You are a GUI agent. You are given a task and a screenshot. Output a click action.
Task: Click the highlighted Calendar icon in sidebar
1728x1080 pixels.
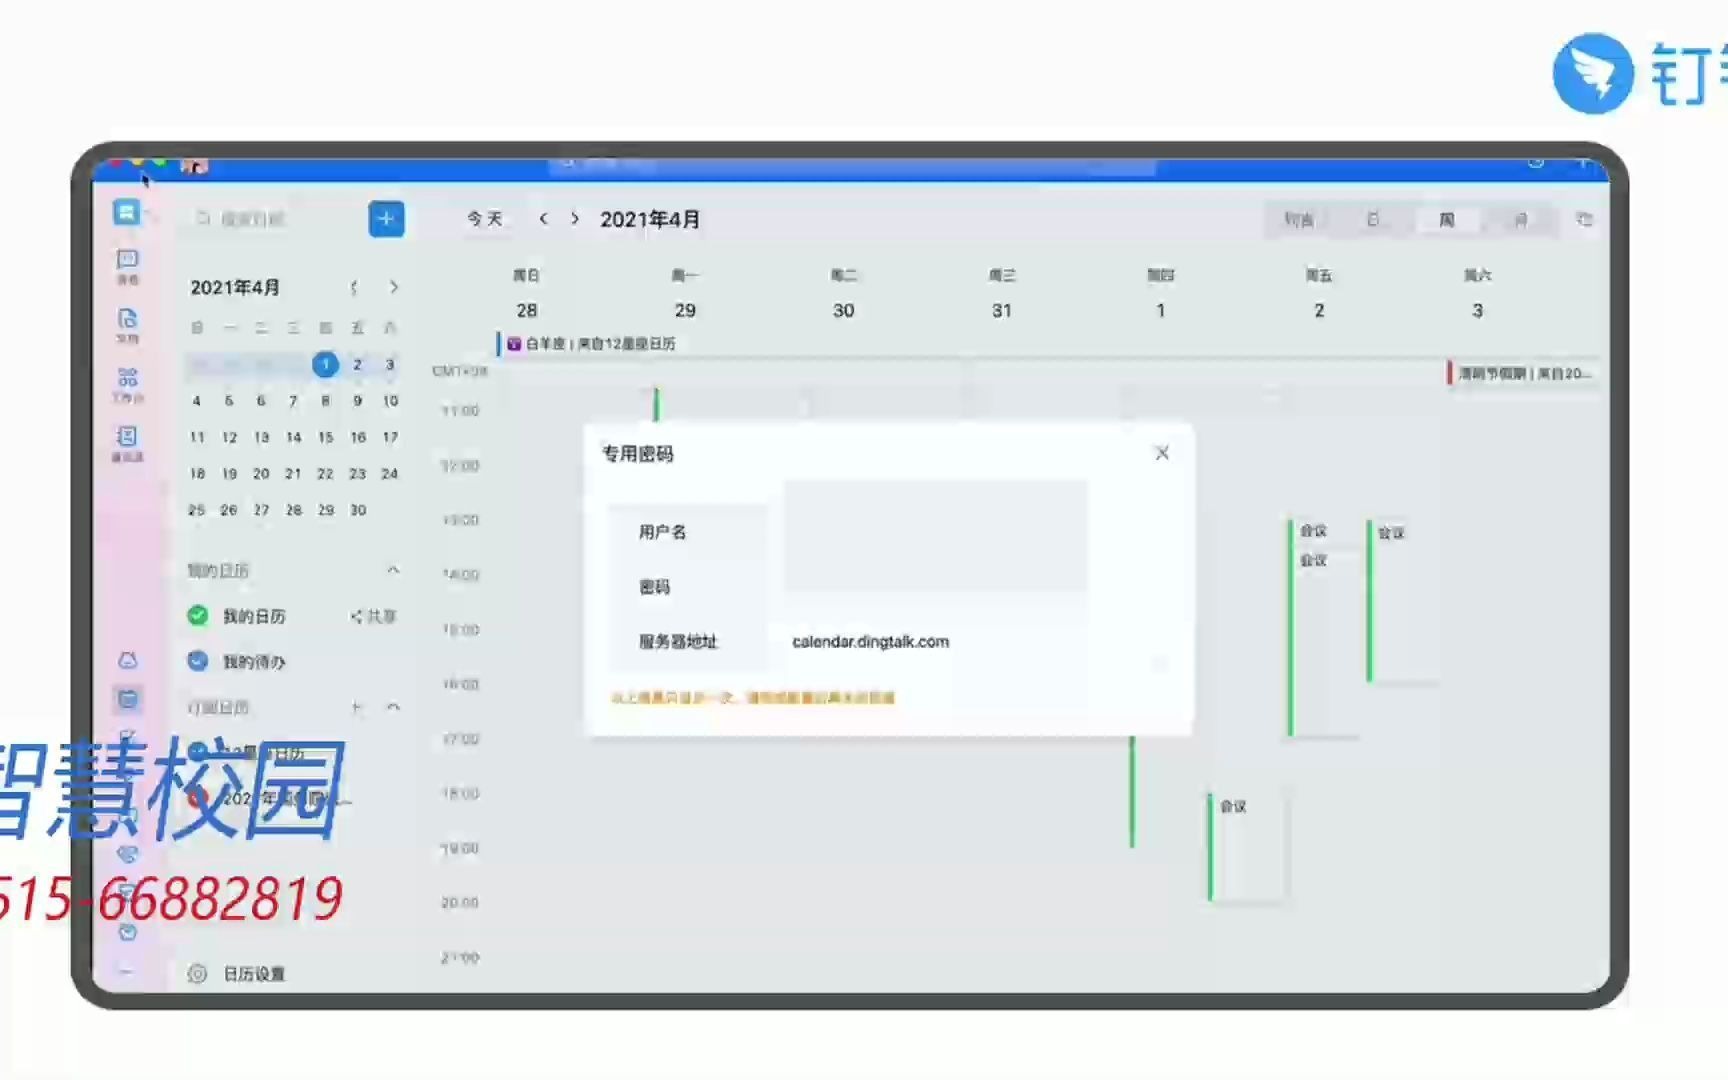pyautogui.click(x=127, y=699)
